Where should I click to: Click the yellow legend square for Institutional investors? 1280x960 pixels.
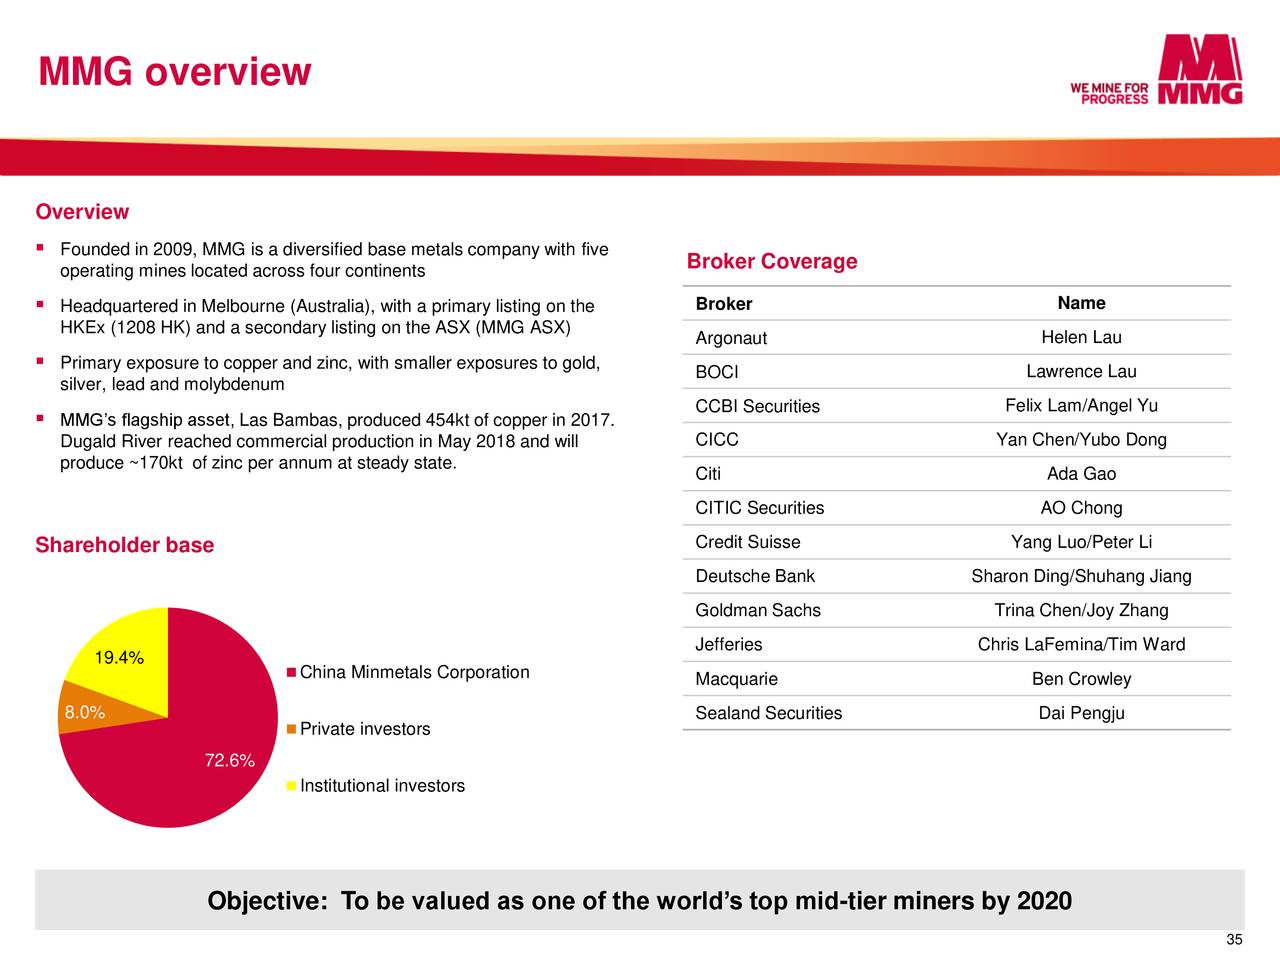(291, 785)
